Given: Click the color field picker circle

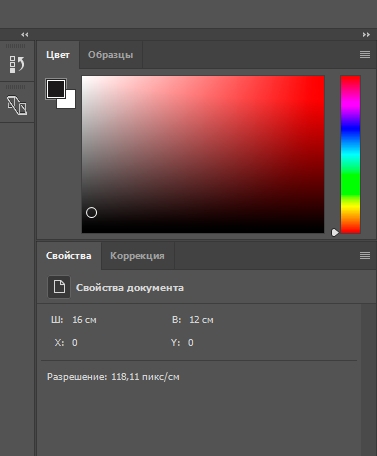Looking at the screenshot, I should tap(91, 212).
